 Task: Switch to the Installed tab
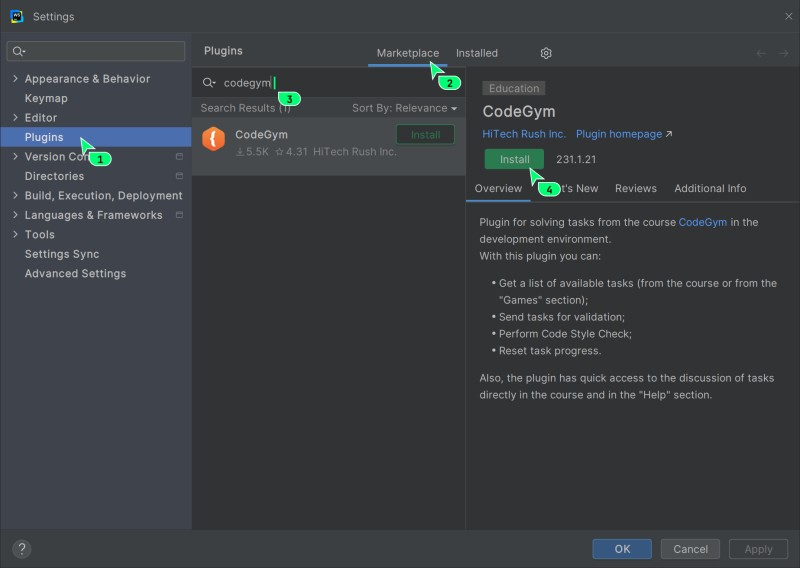(476, 53)
